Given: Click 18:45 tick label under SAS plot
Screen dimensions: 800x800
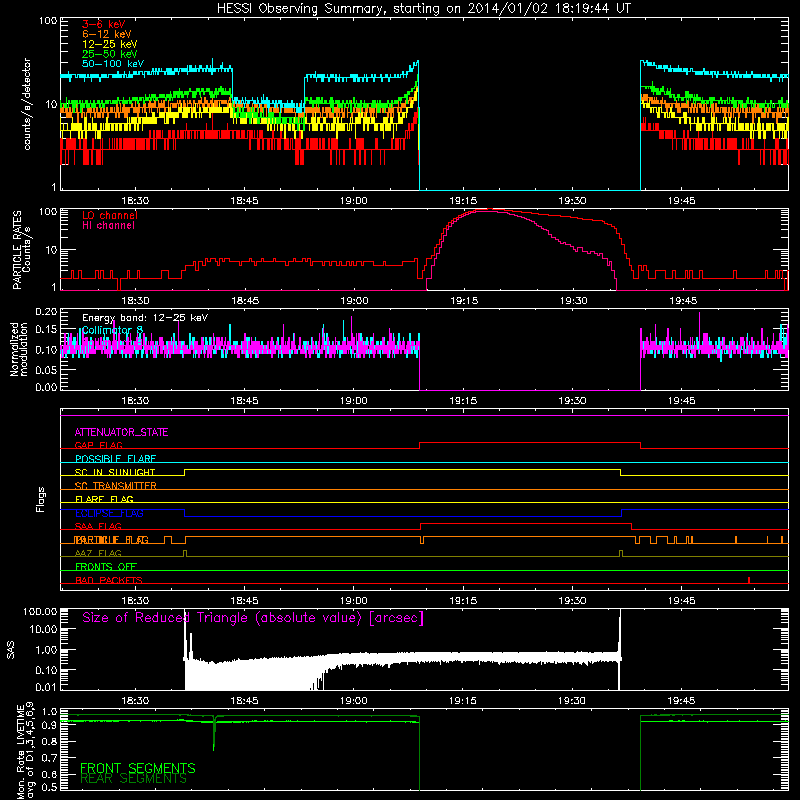Looking at the screenshot, I should coord(244,701).
